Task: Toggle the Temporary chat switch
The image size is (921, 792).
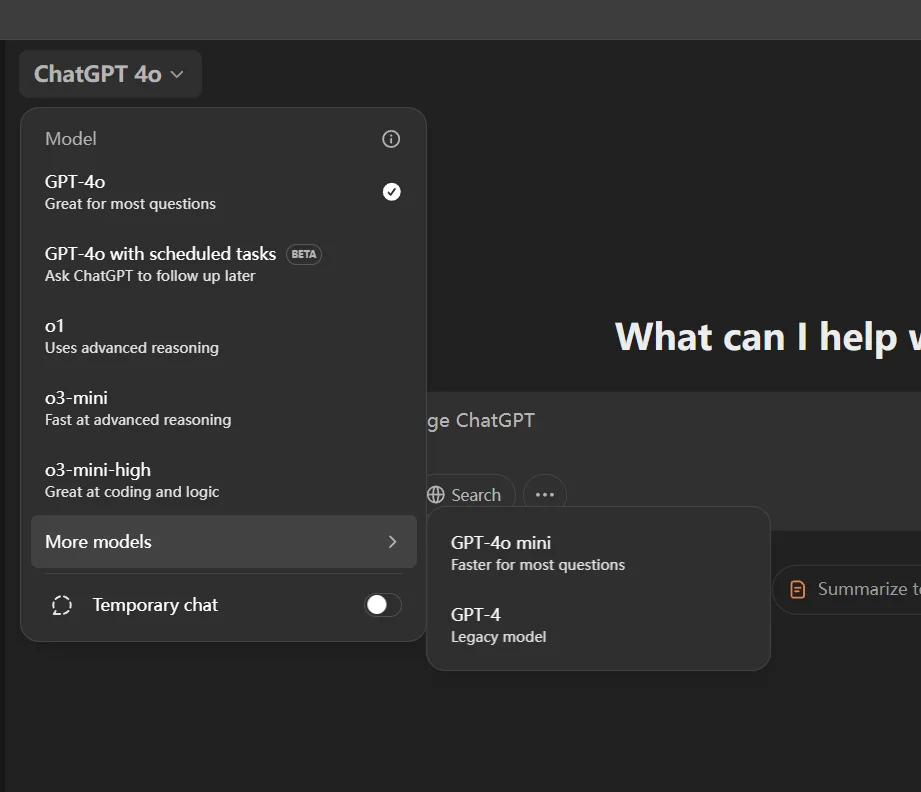Action: [x=383, y=605]
